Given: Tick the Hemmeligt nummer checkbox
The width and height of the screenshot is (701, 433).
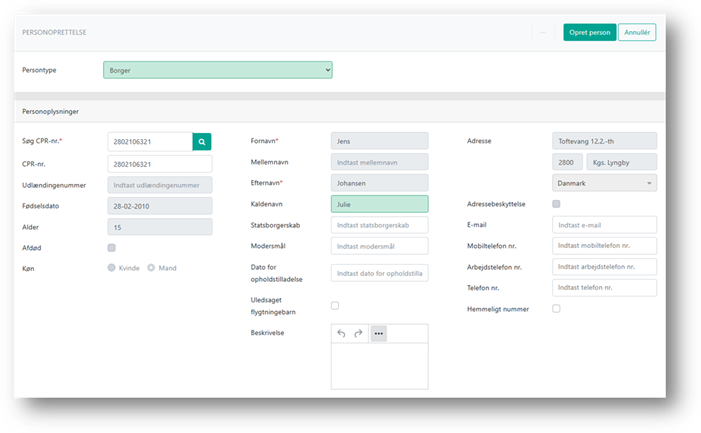Looking at the screenshot, I should tap(556, 309).
